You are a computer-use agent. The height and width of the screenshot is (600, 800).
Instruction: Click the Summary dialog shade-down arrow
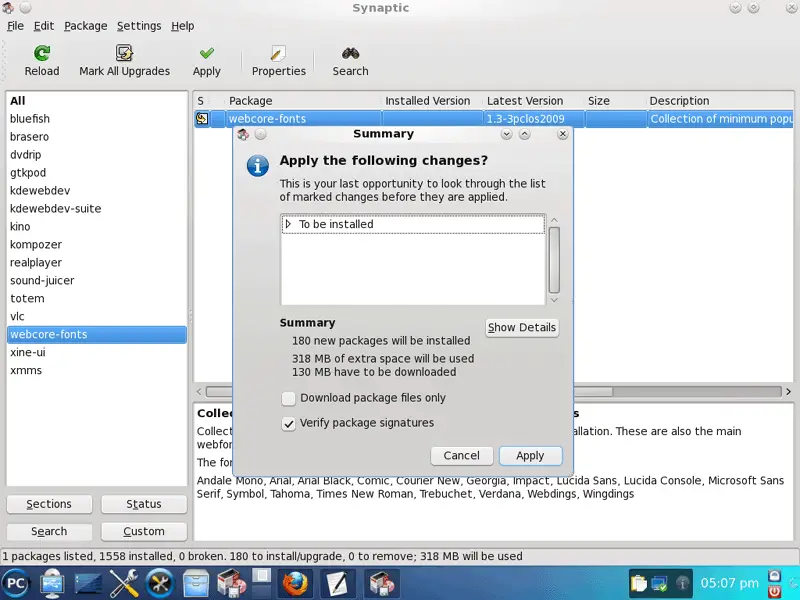[507, 134]
